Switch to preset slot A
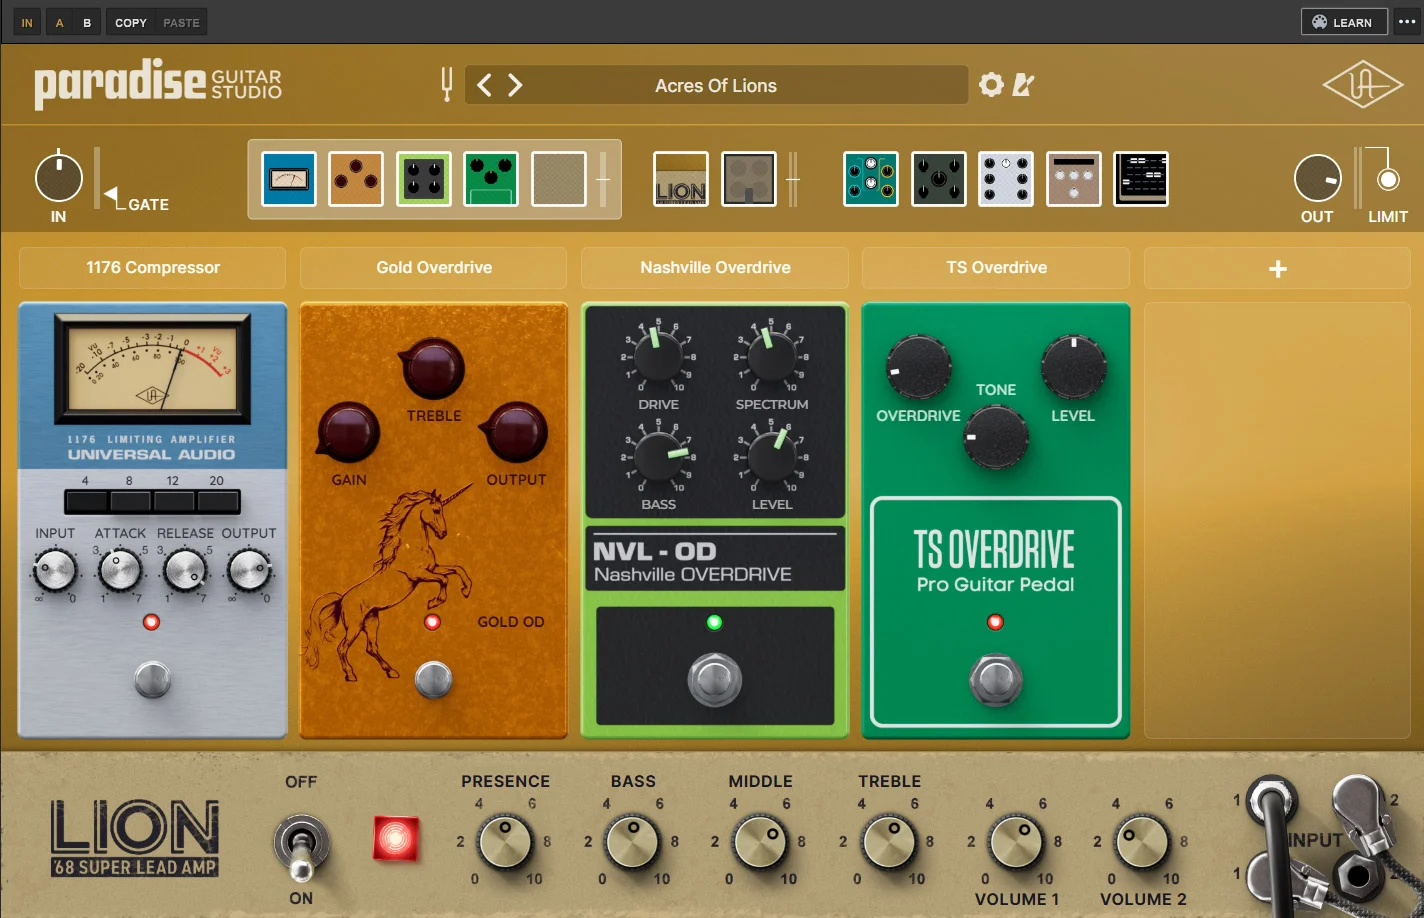This screenshot has height=918, width=1424. coord(59,22)
